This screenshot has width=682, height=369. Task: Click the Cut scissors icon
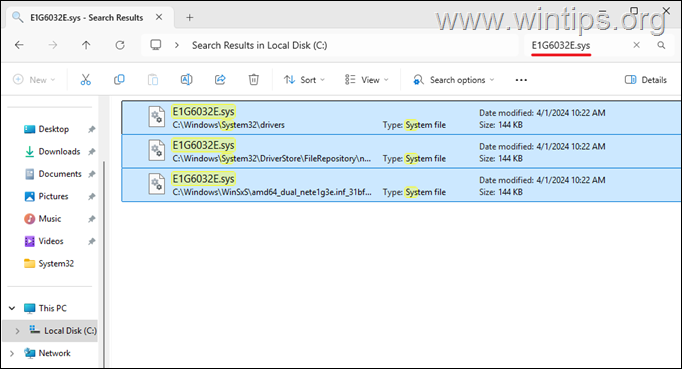(x=86, y=80)
